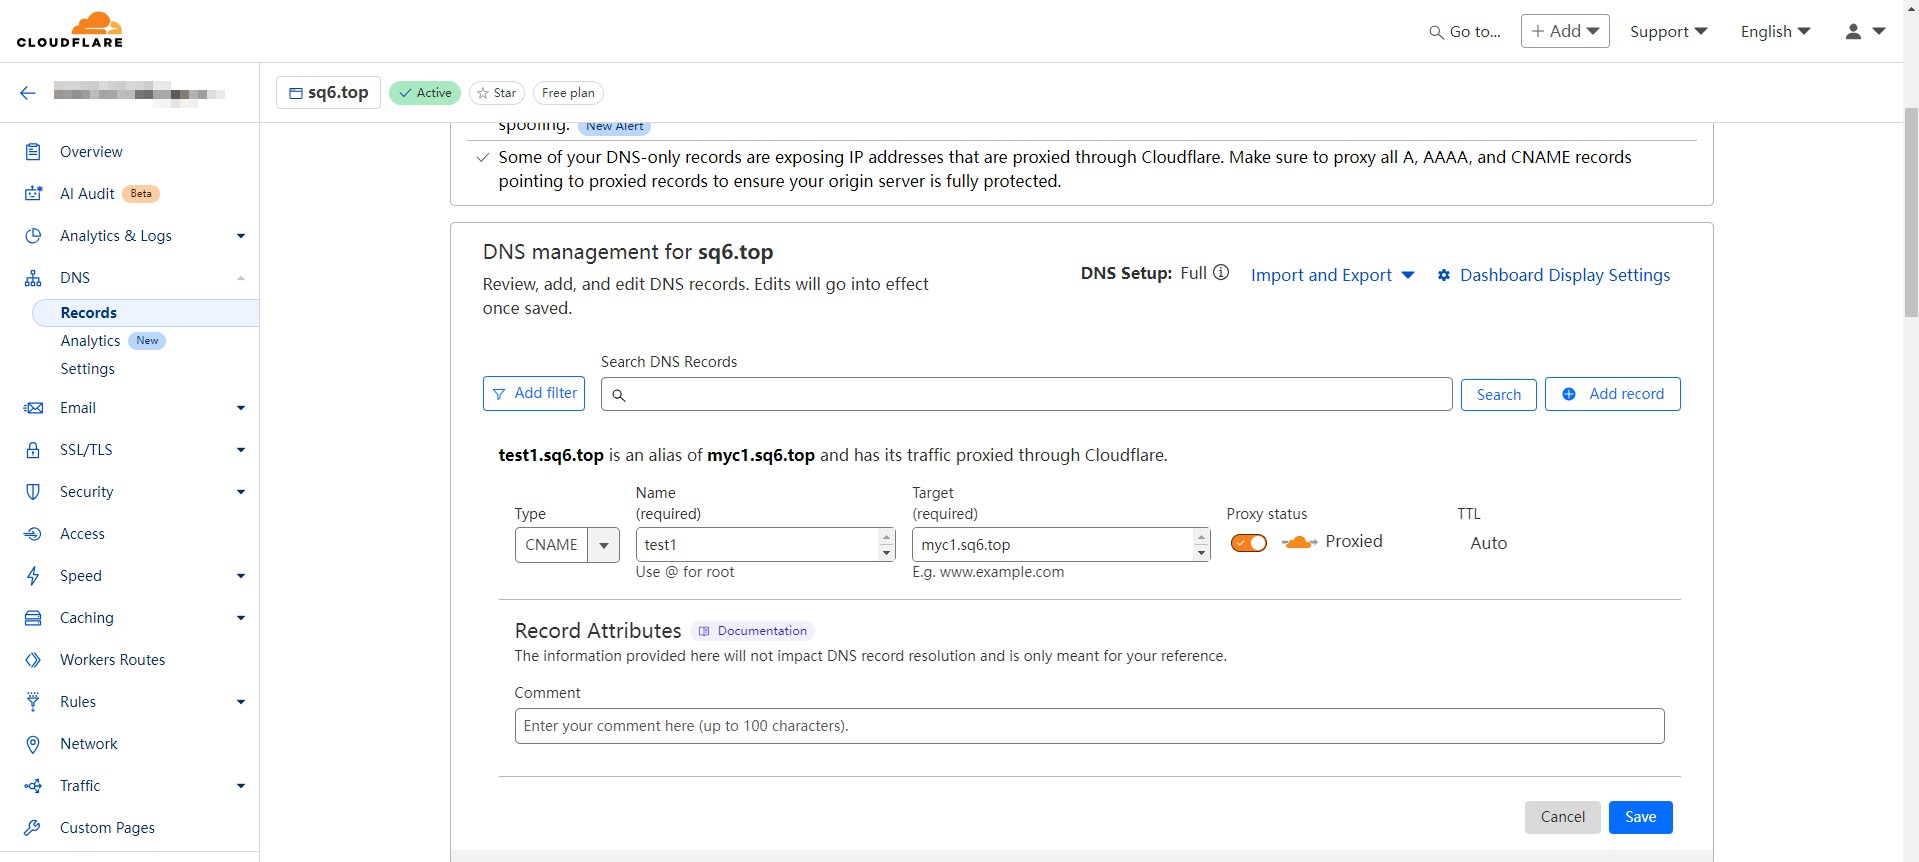The width and height of the screenshot is (1919, 862).
Task: Click the DNS Setup info icon
Action: point(1221,273)
